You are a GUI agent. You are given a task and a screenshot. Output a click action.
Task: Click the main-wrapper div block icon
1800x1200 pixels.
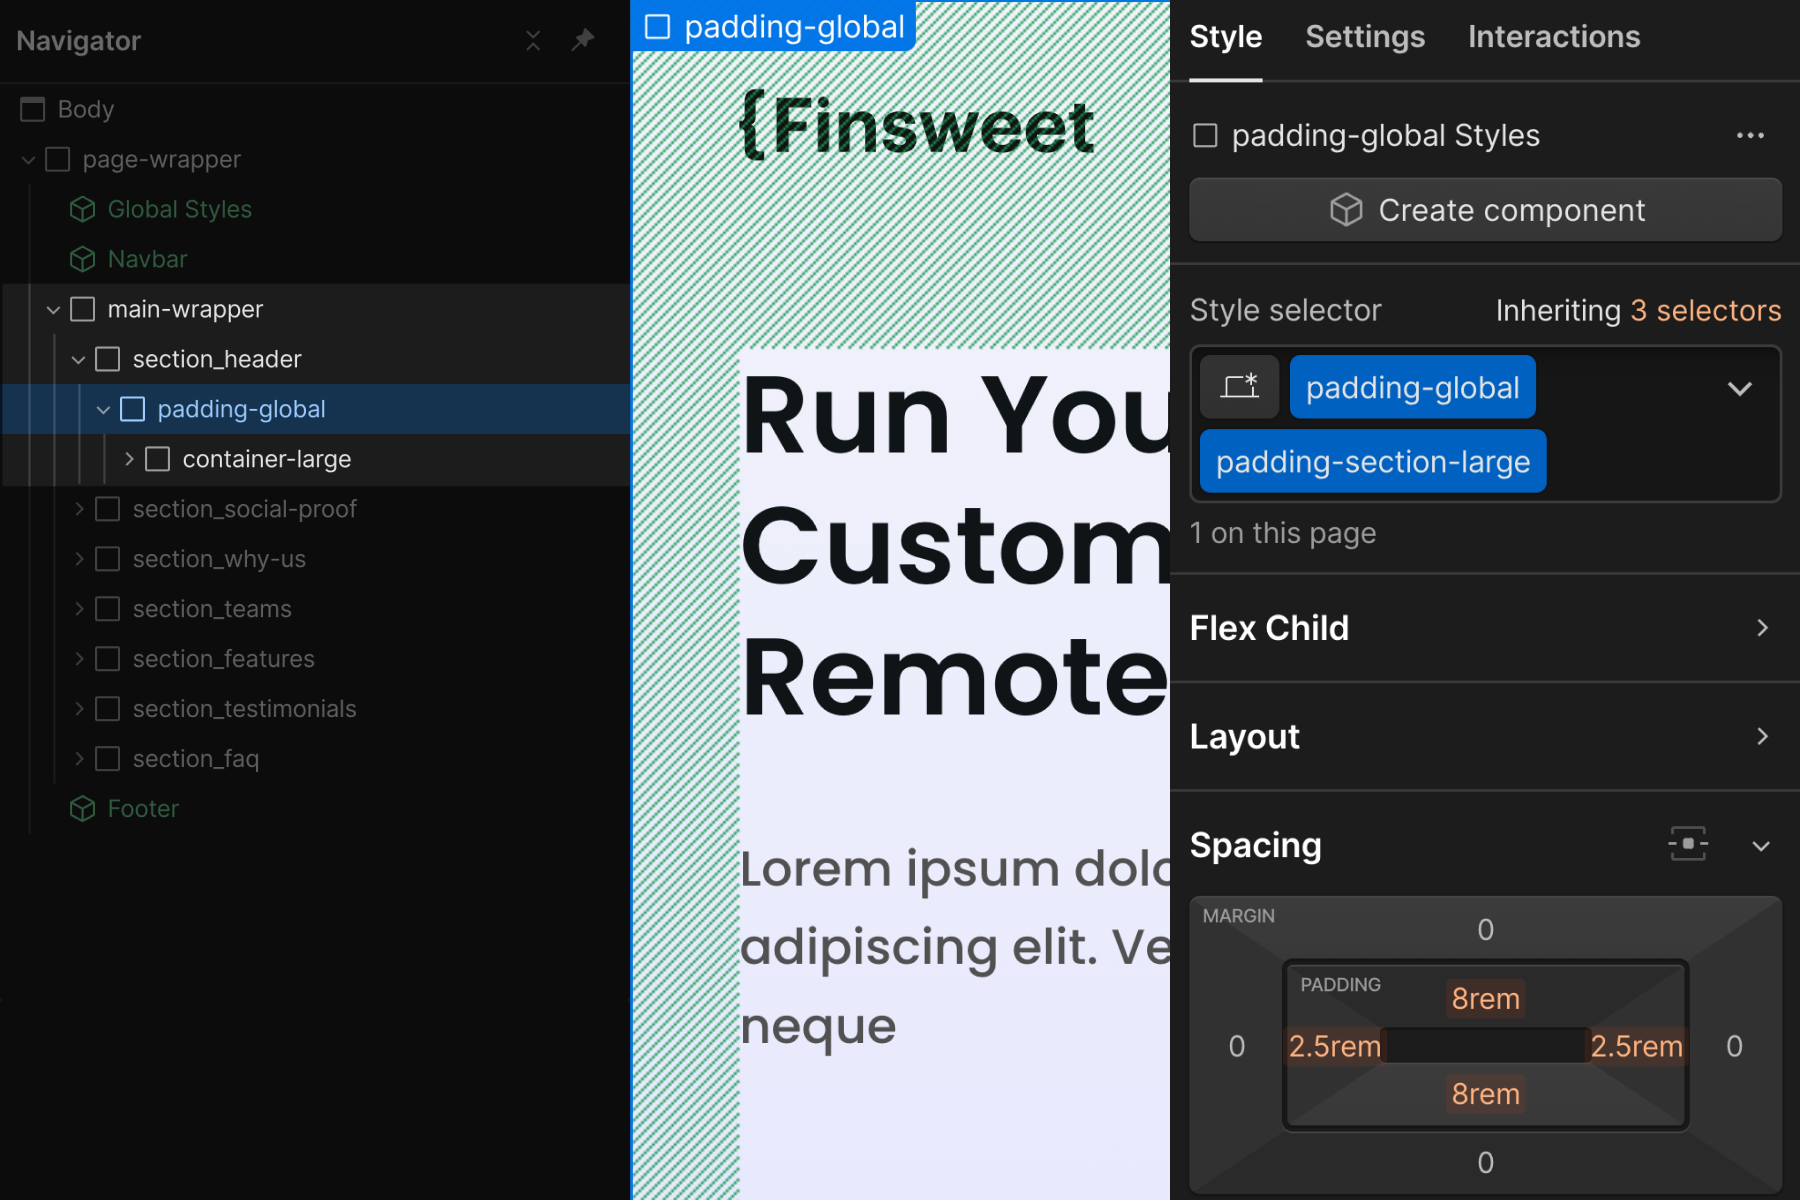(83, 309)
